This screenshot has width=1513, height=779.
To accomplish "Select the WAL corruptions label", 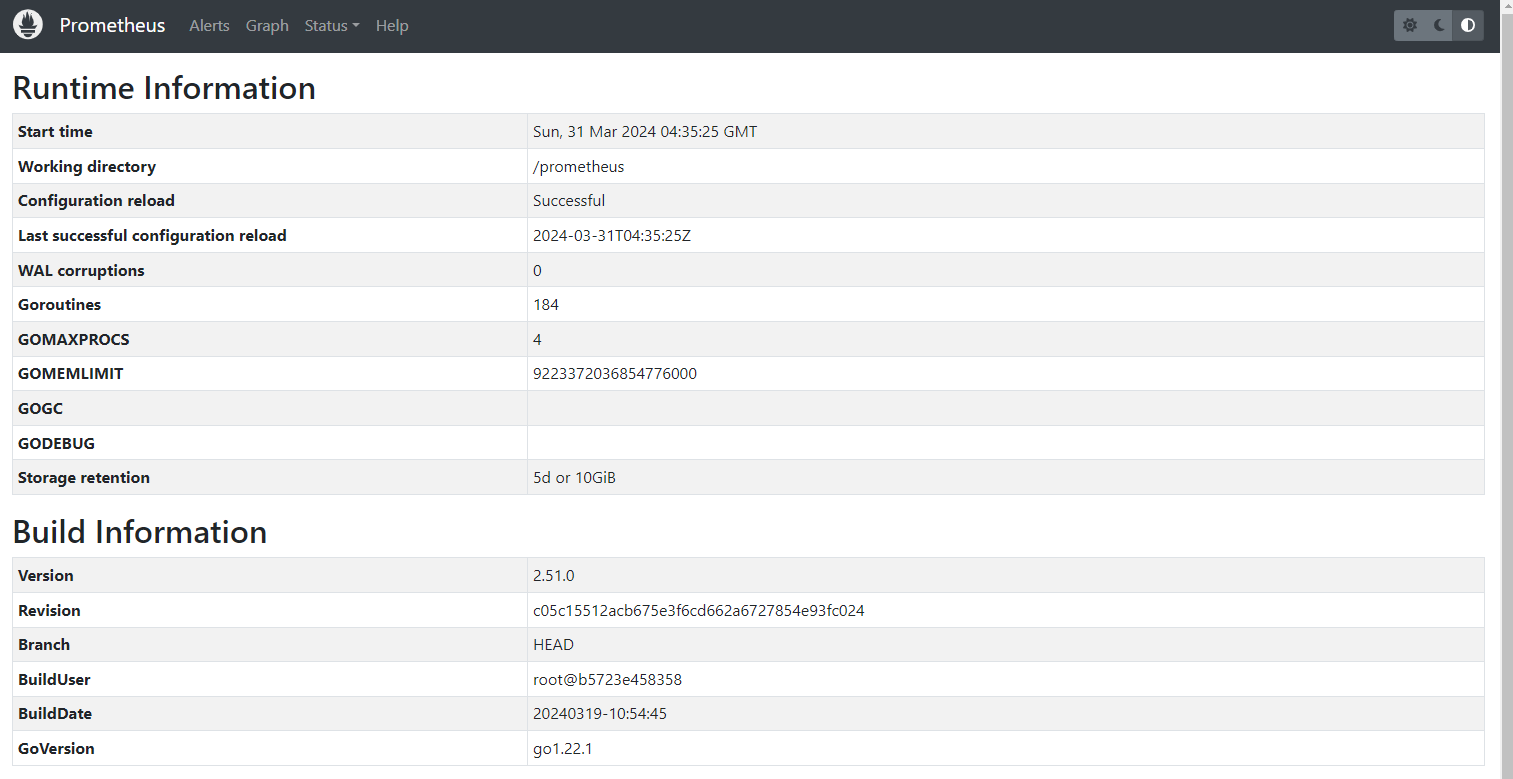I will point(81,270).
